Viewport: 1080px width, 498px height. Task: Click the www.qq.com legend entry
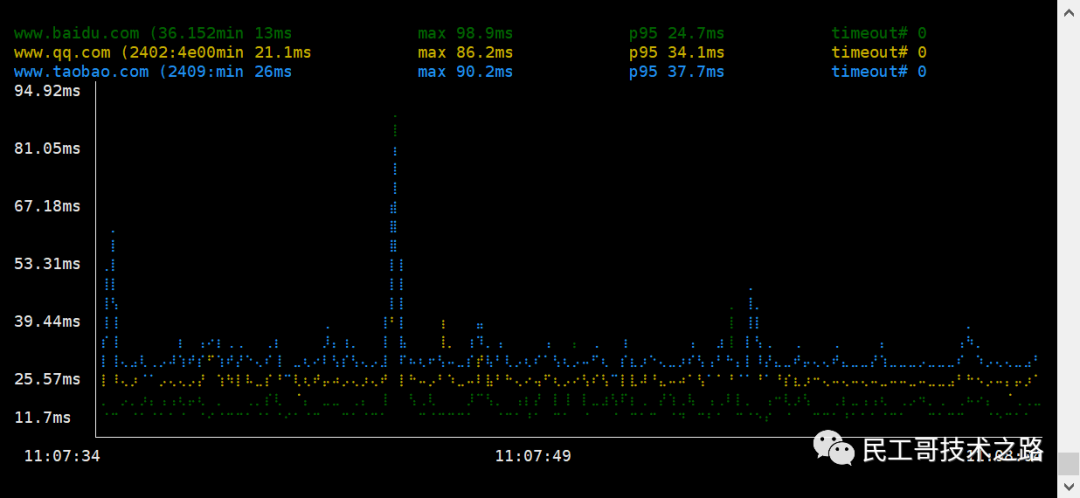[163, 52]
